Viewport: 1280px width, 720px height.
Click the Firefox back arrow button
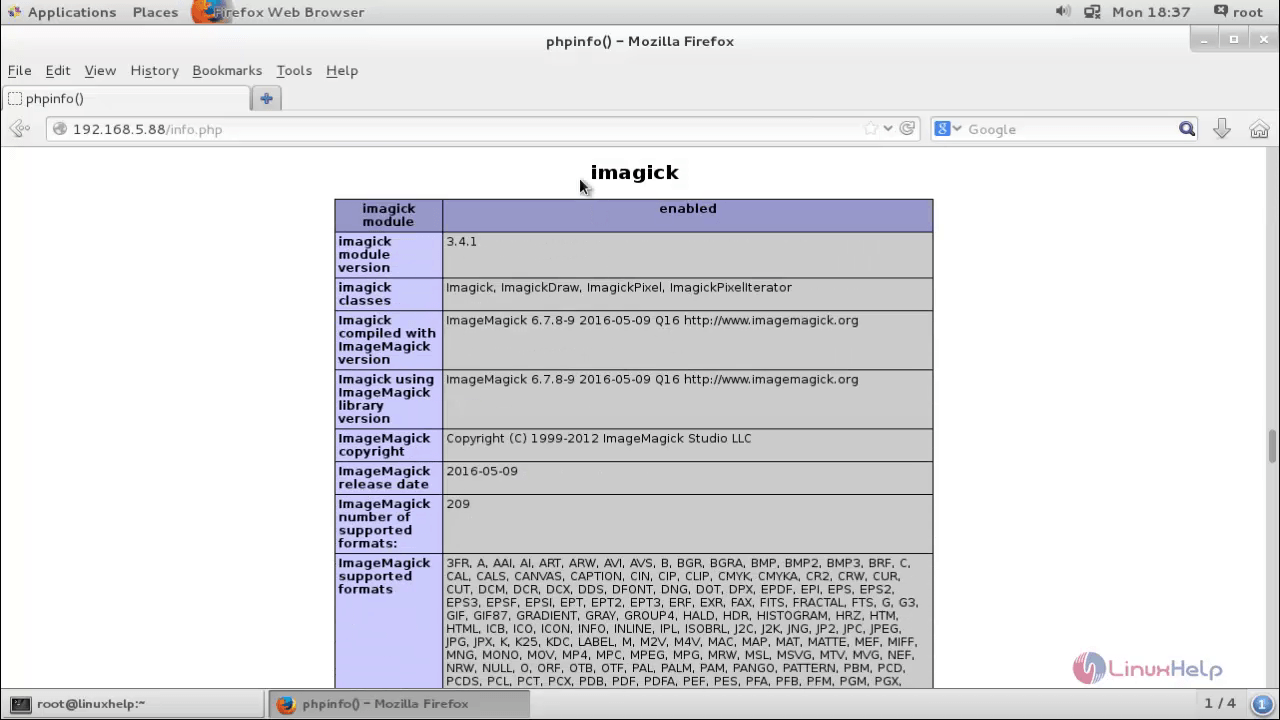[18, 129]
